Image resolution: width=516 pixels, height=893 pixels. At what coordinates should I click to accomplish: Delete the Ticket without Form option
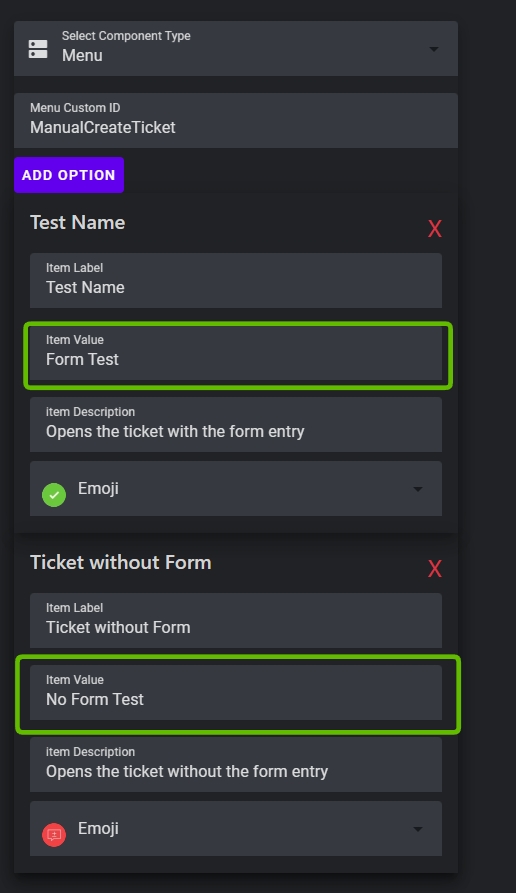point(435,569)
